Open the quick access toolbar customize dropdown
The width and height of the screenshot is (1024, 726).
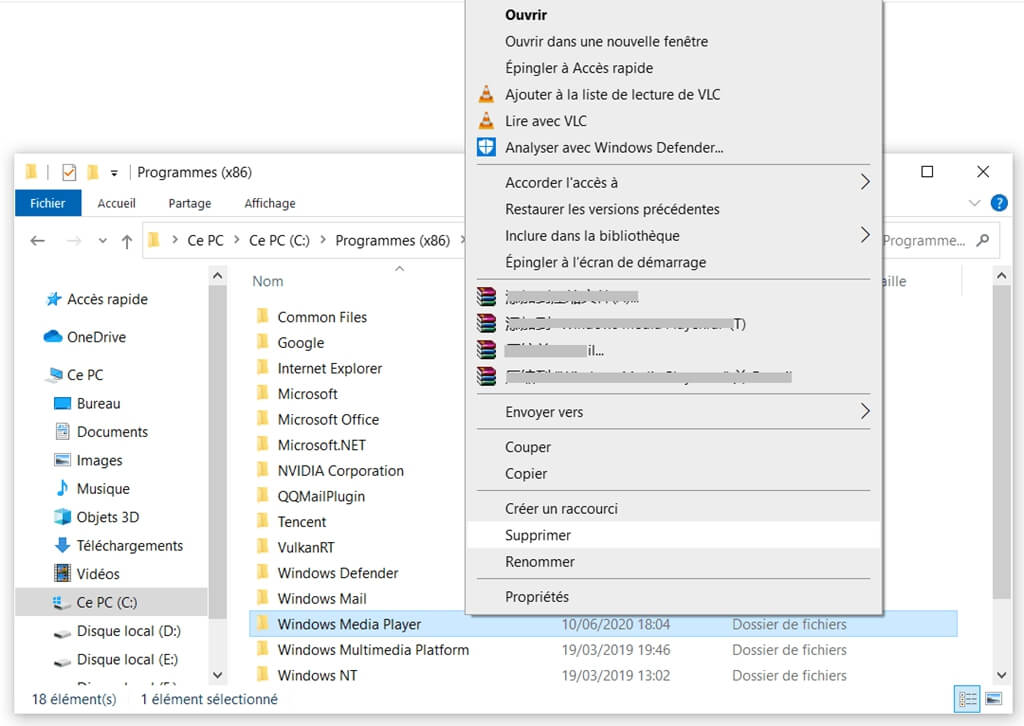(114, 173)
